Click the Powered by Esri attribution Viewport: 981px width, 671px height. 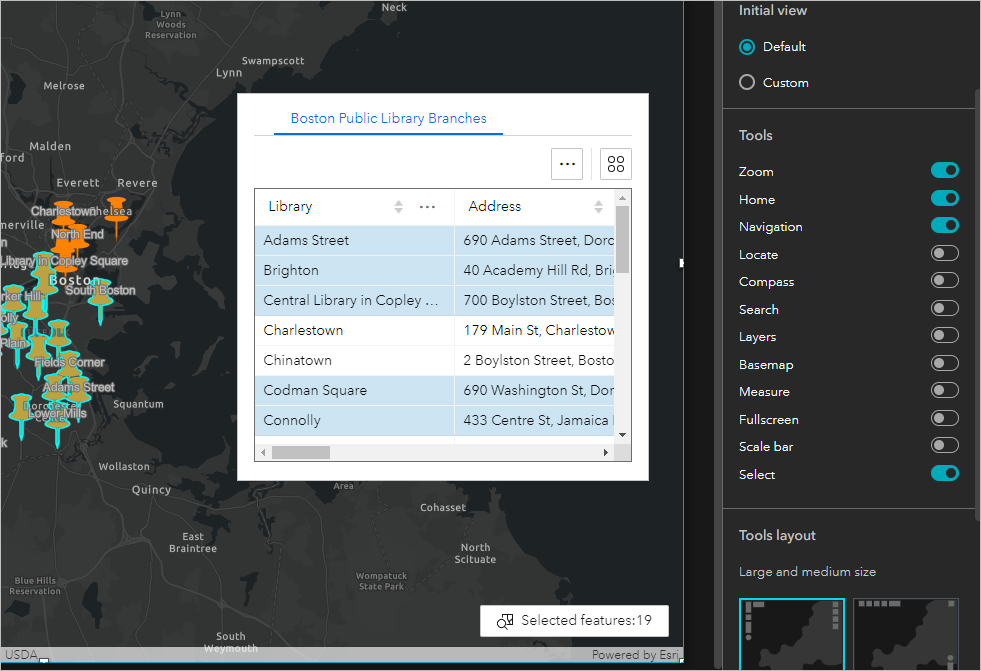point(635,655)
